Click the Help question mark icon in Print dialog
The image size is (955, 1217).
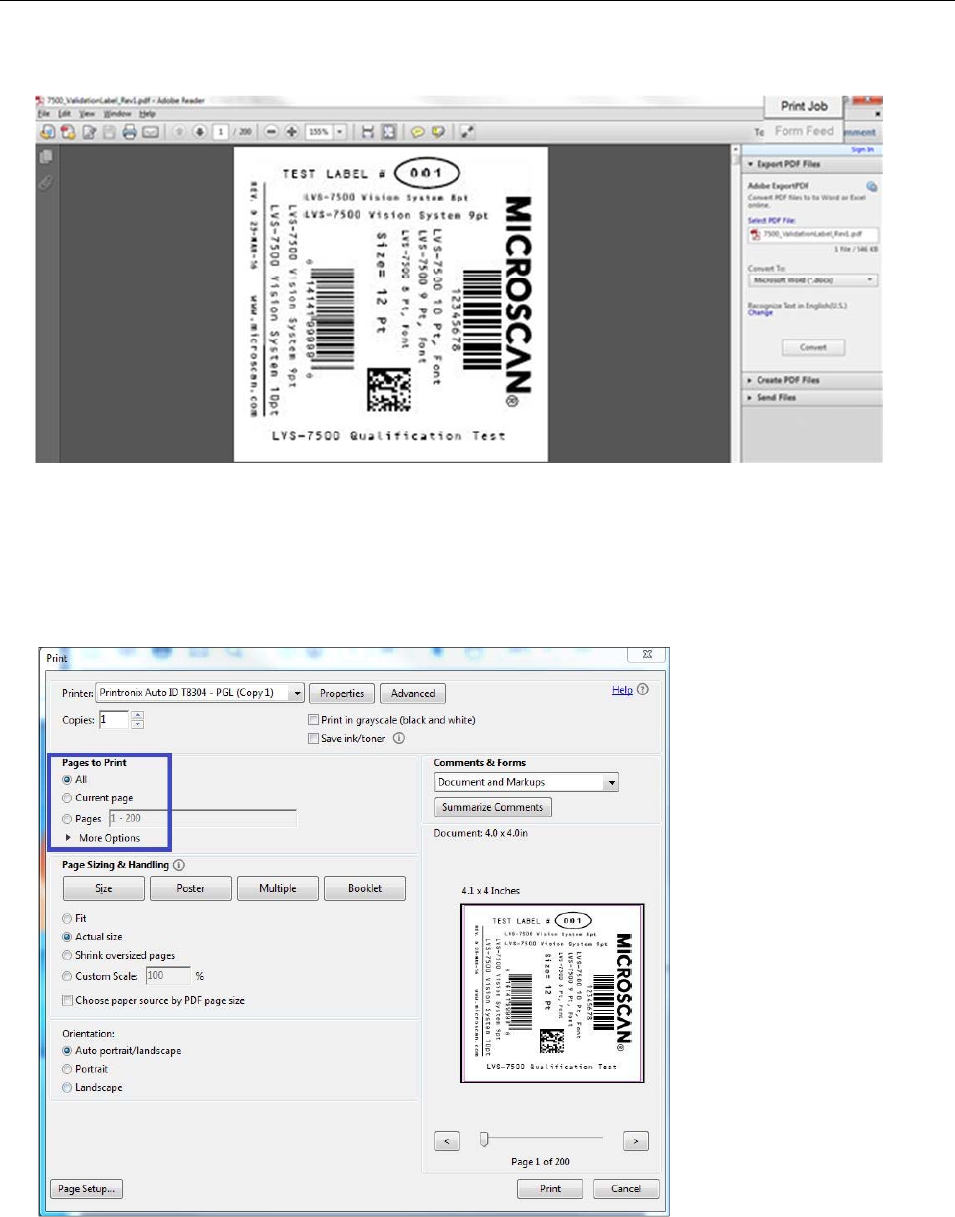click(643, 689)
